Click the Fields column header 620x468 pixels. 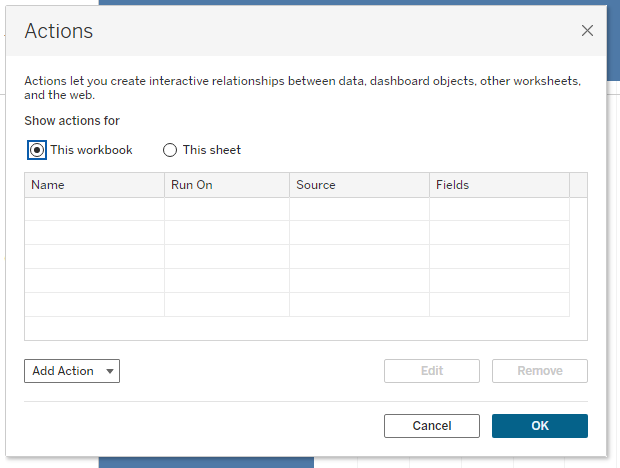[499, 185]
